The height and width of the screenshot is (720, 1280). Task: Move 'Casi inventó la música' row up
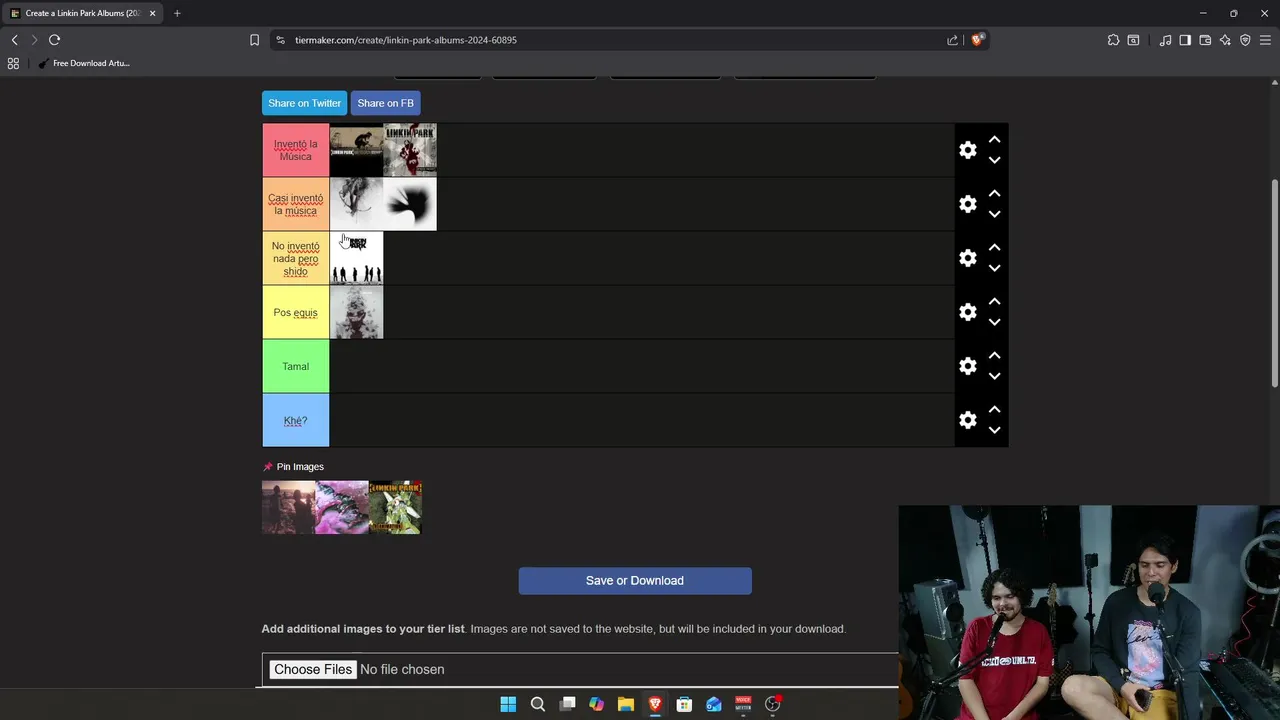coord(994,194)
